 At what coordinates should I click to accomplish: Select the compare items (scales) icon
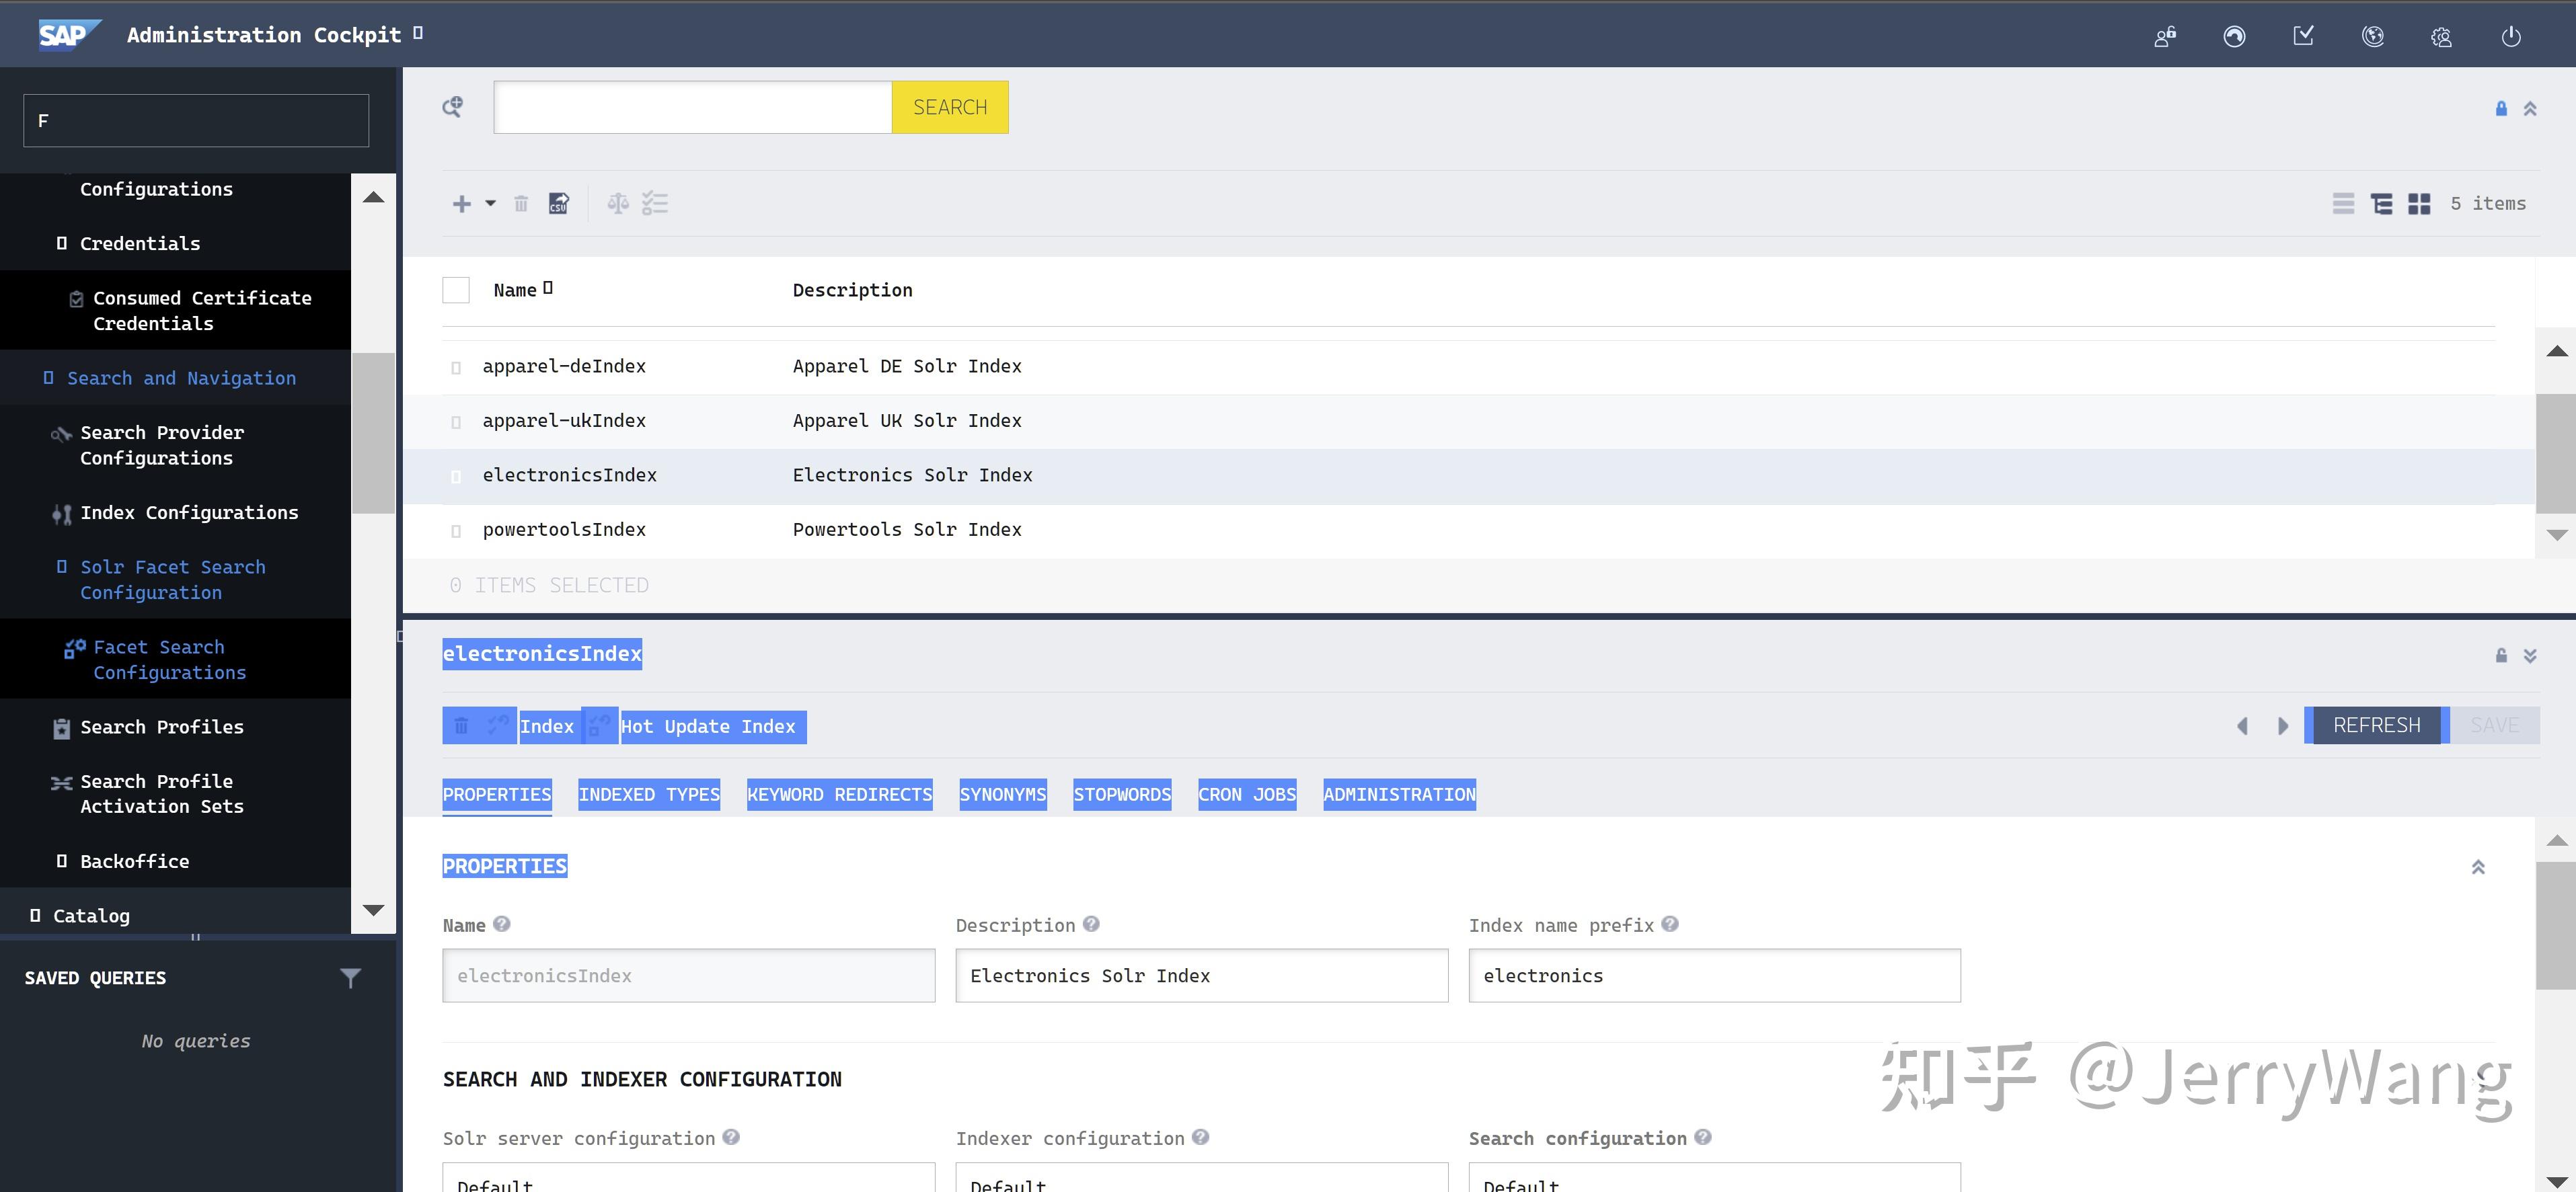(617, 203)
